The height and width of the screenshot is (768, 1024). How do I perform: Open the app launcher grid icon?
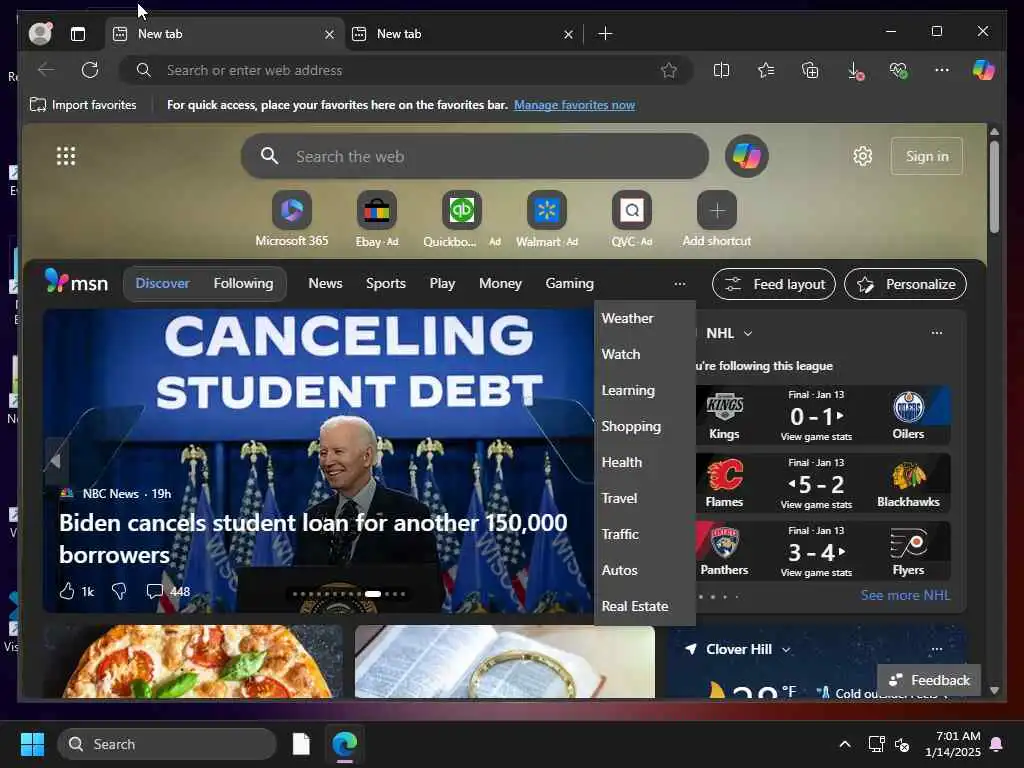click(66, 156)
